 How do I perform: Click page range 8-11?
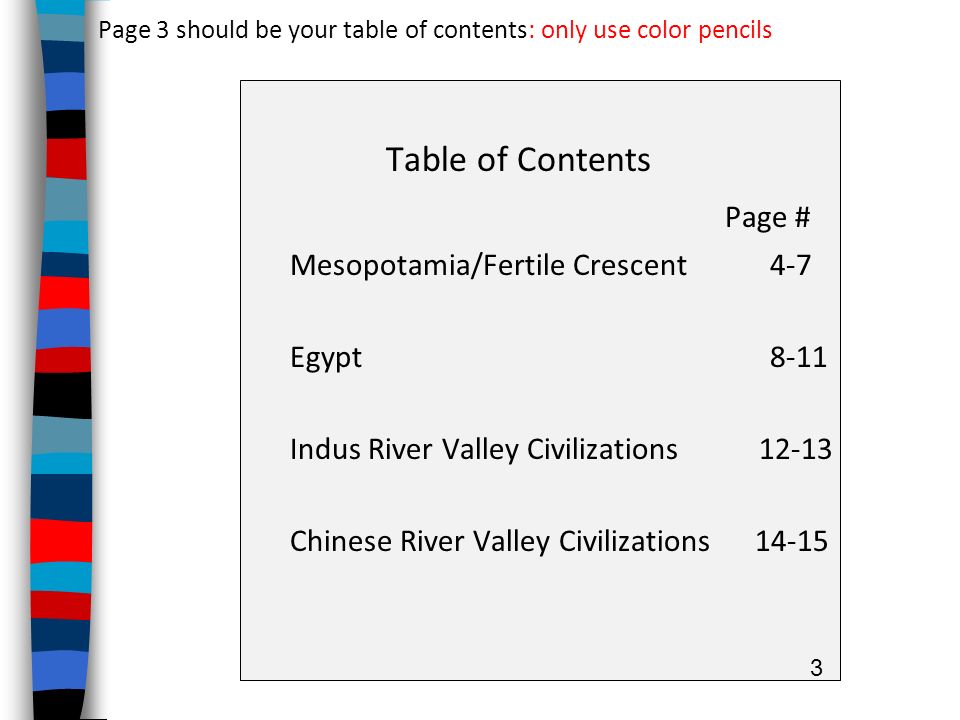pos(798,358)
